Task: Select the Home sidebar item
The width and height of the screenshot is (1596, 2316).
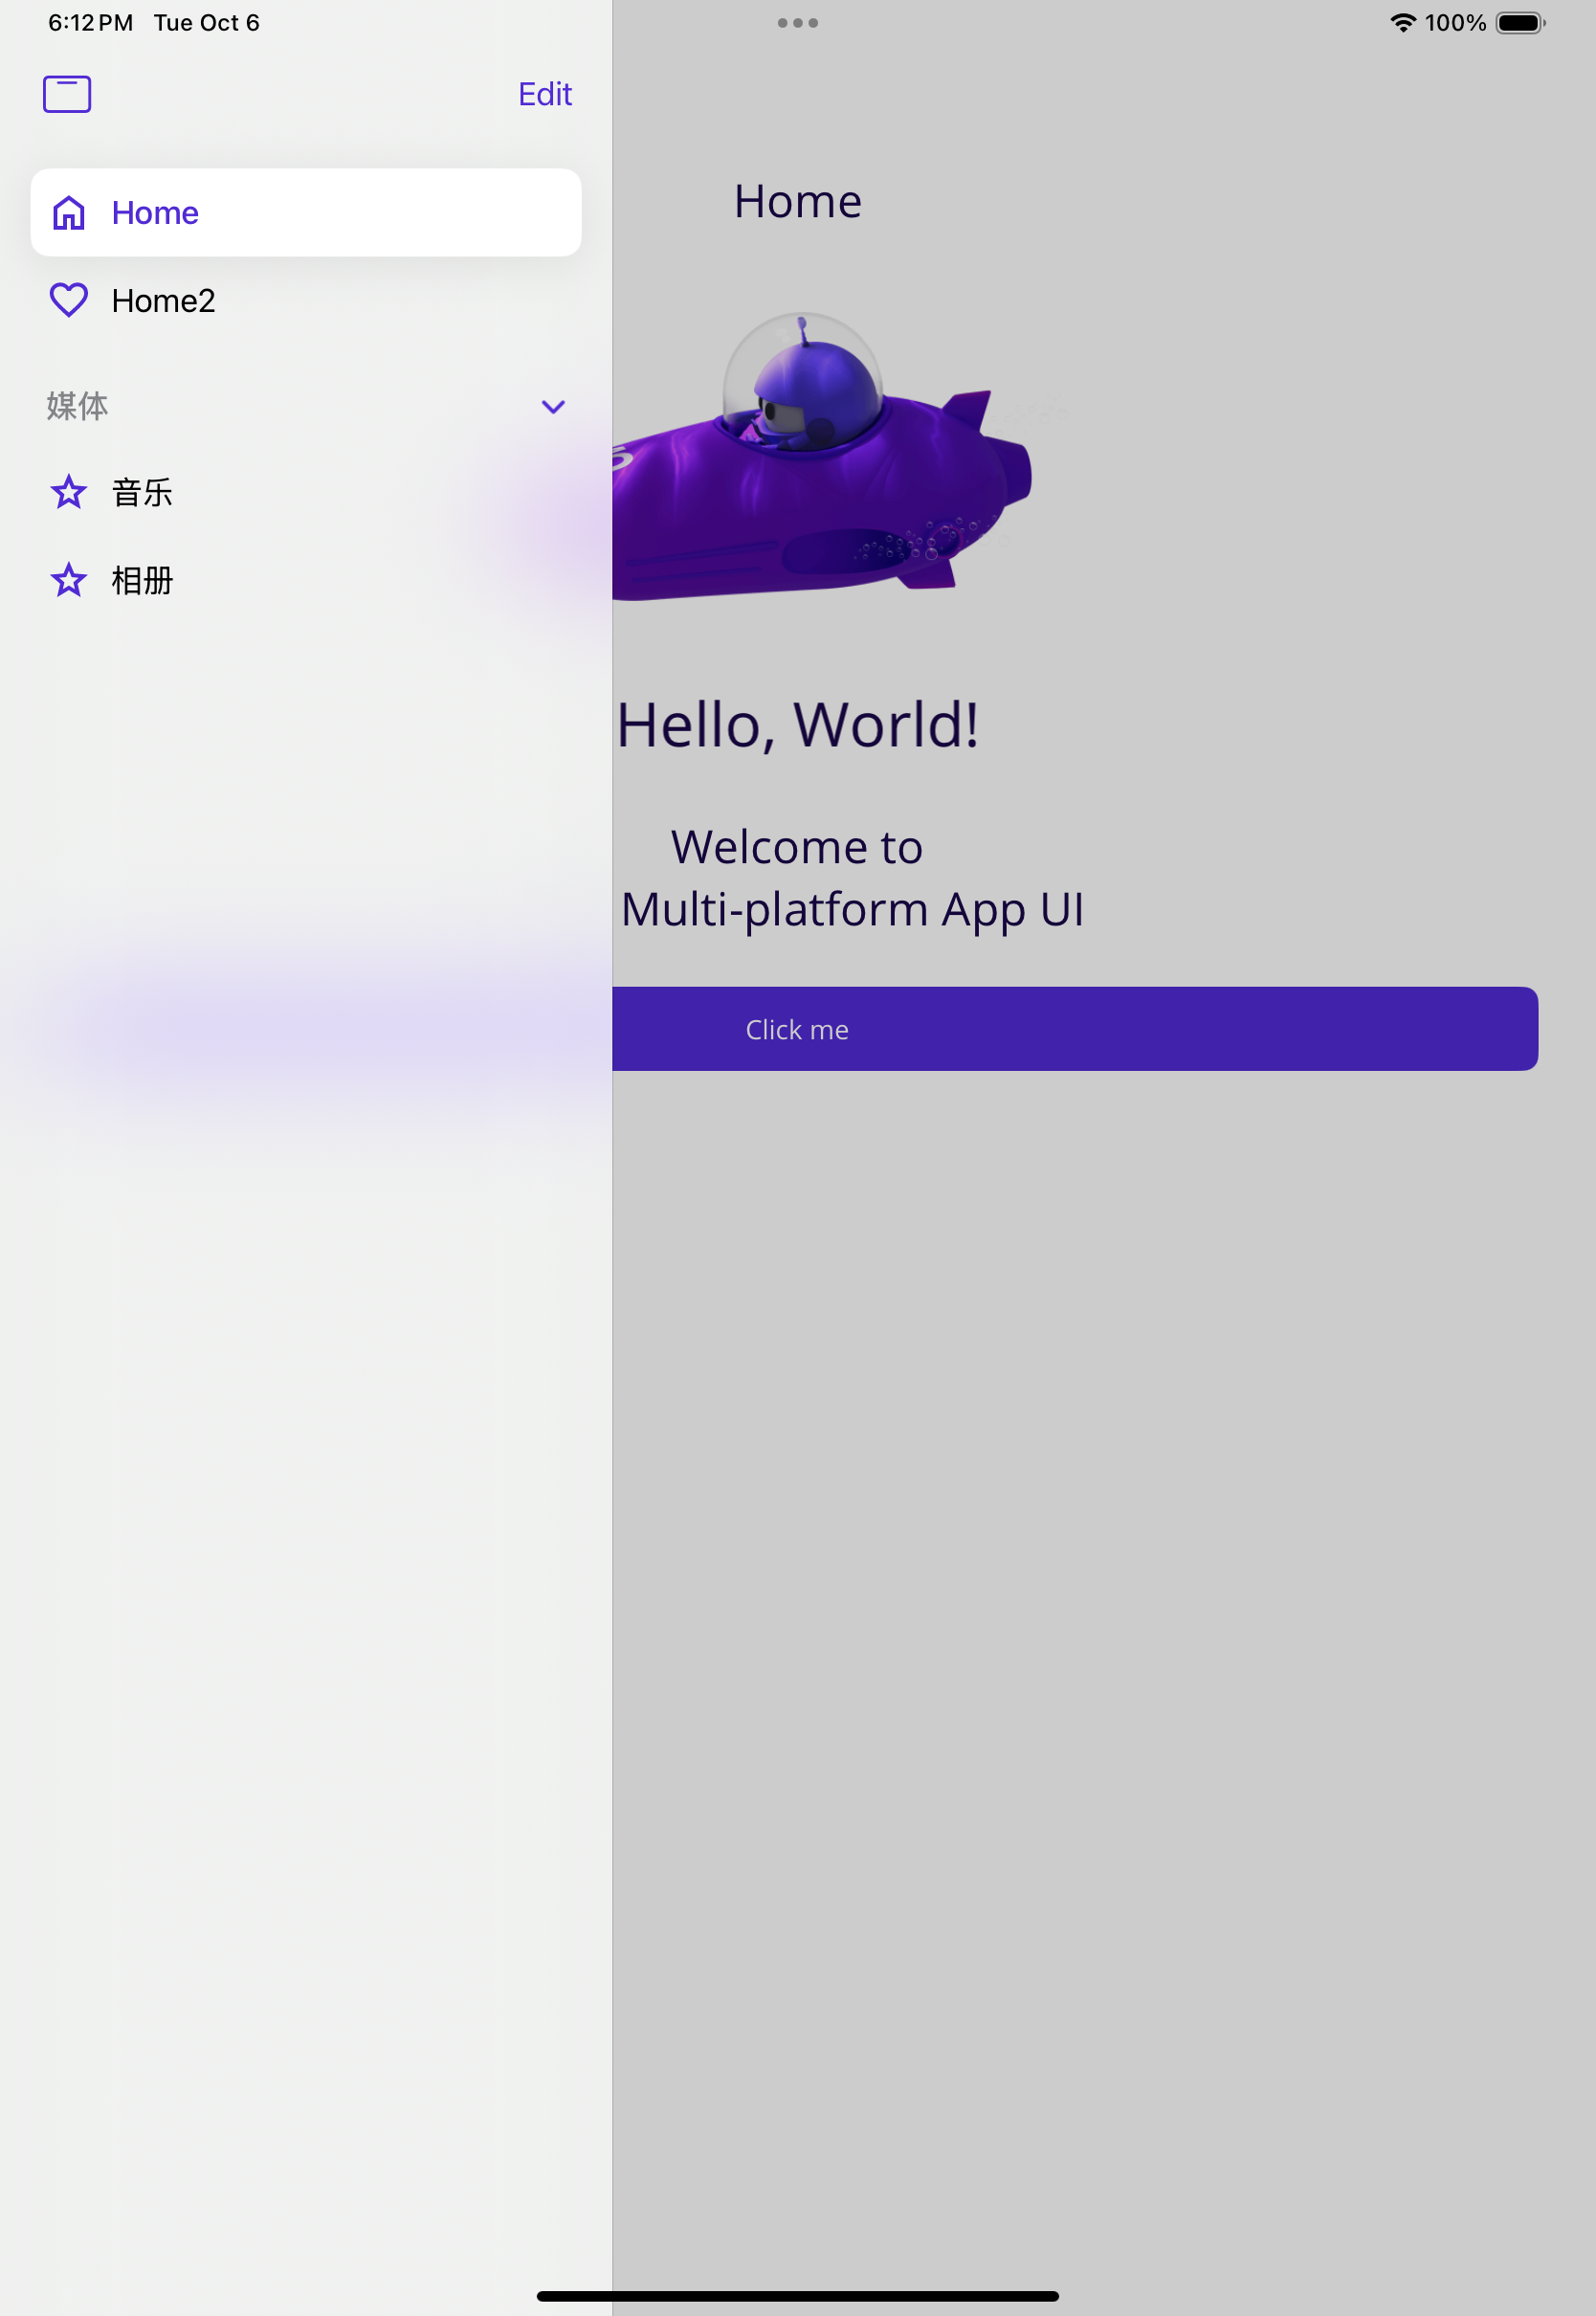Action: click(x=306, y=213)
